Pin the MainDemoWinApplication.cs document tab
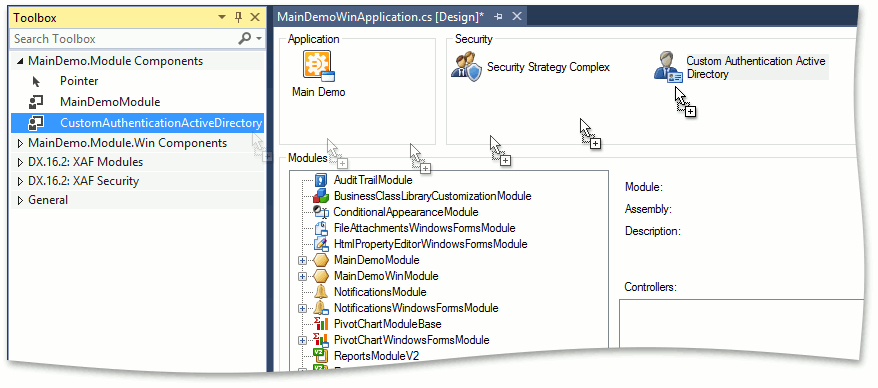 pyautogui.click(x=498, y=17)
